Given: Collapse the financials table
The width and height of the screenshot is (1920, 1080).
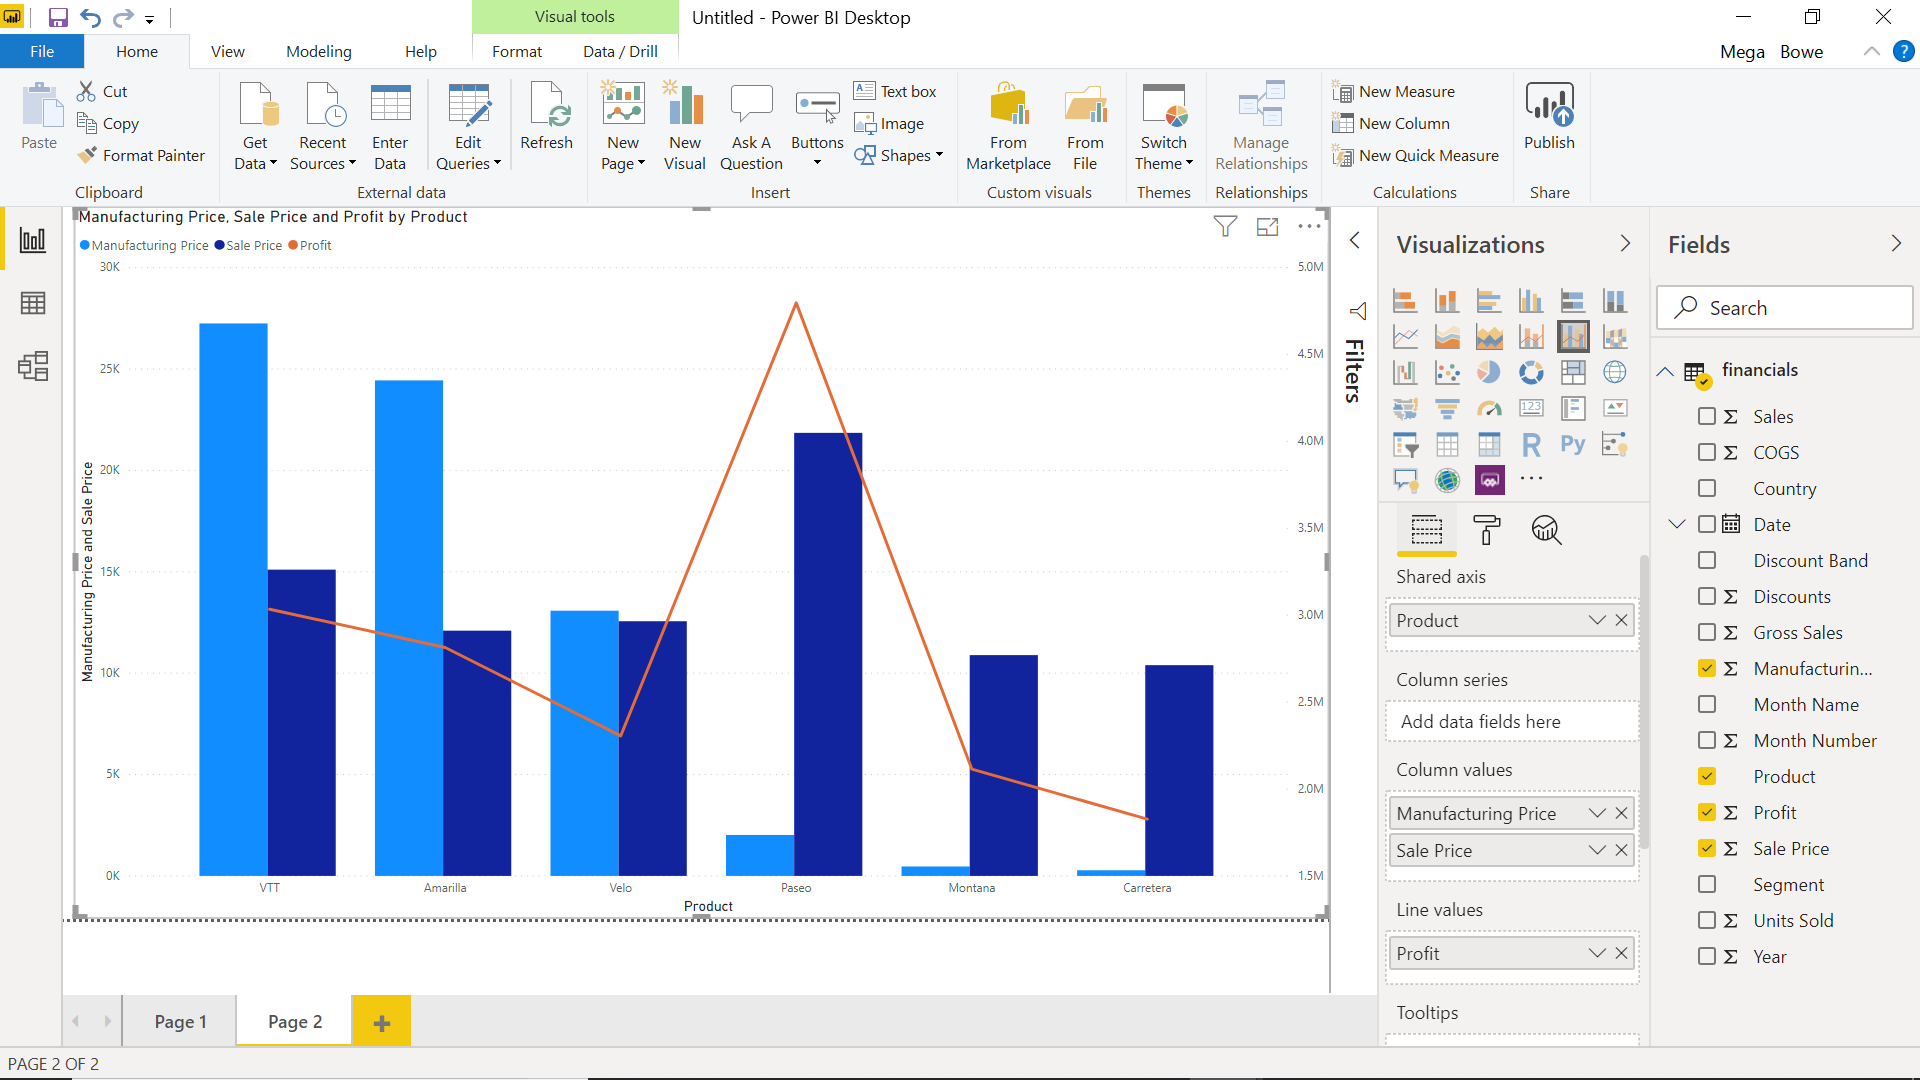Looking at the screenshot, I should coord(1665,371).
